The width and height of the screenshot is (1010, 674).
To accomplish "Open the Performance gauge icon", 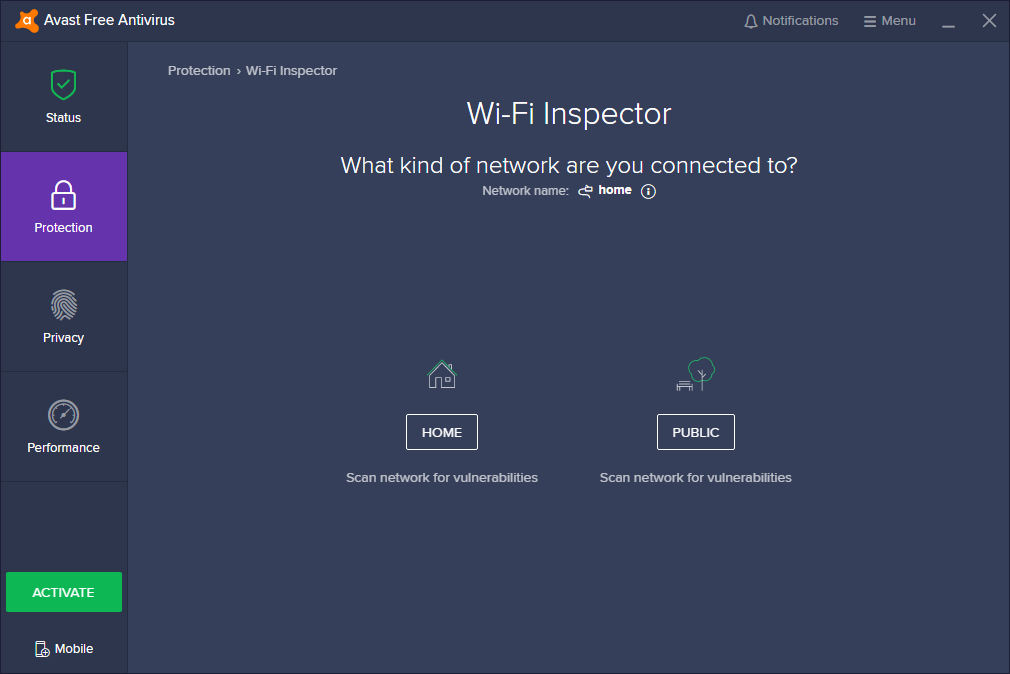I will 63,415.
